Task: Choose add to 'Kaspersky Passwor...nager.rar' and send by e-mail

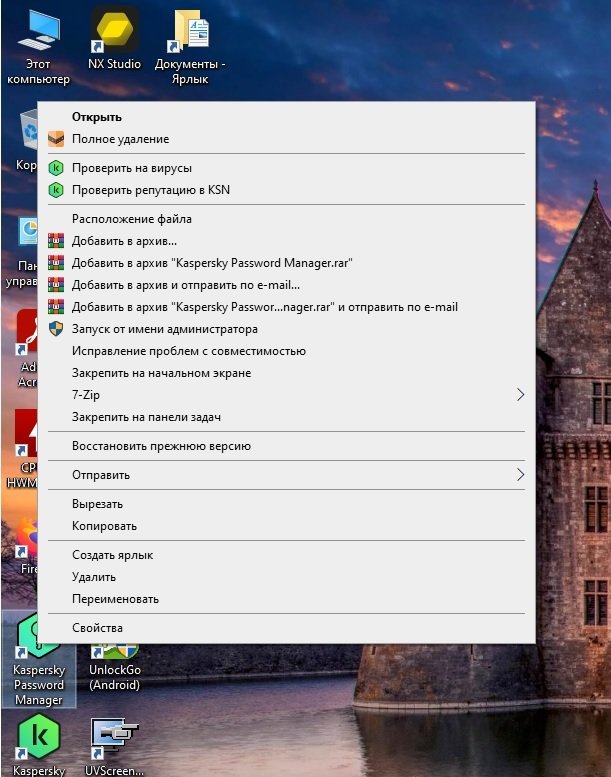Action: coord(286,307)
